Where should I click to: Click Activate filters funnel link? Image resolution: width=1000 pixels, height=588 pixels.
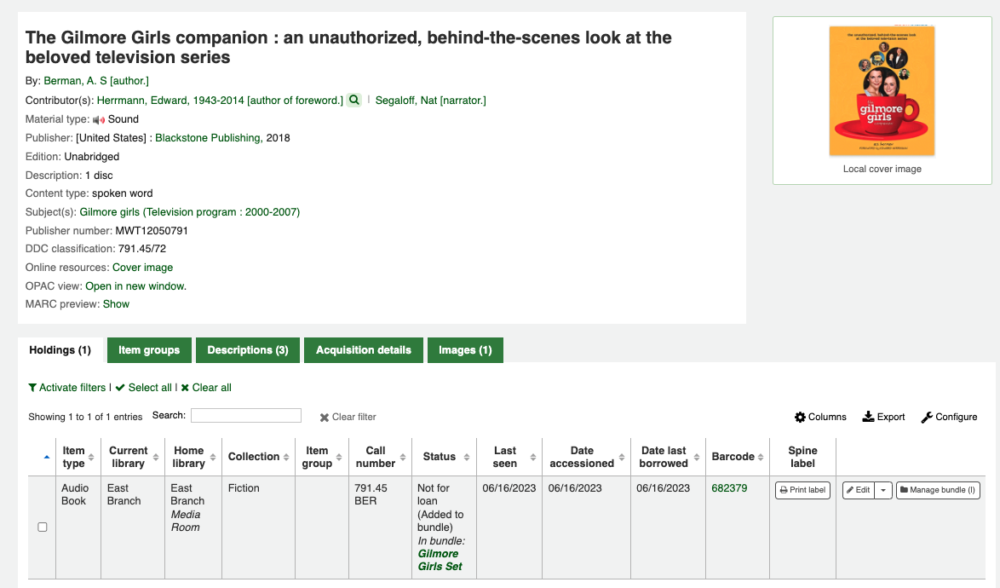coord(67,388)
